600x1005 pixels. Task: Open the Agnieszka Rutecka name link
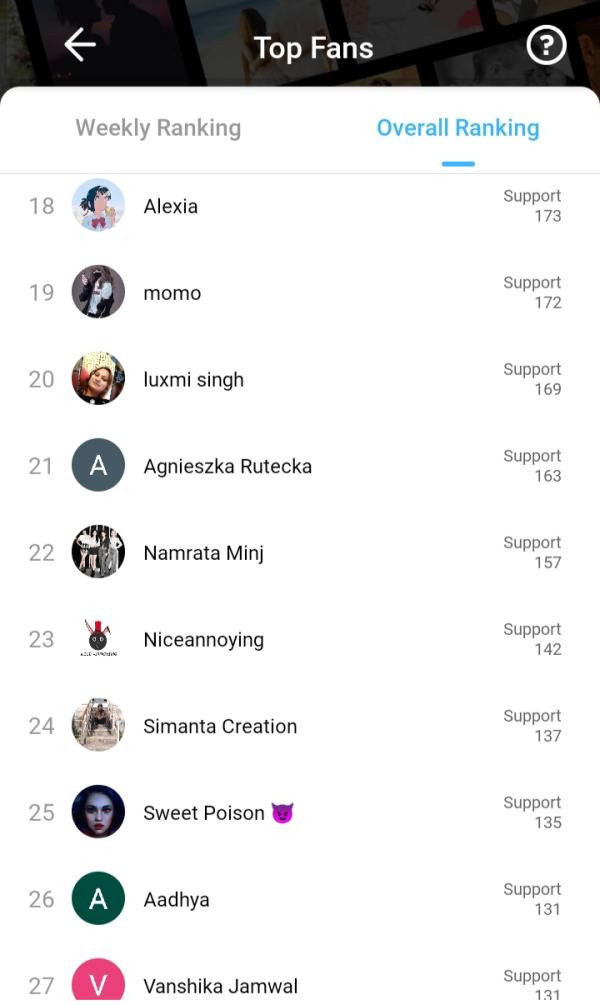click(x=227, y=466)
